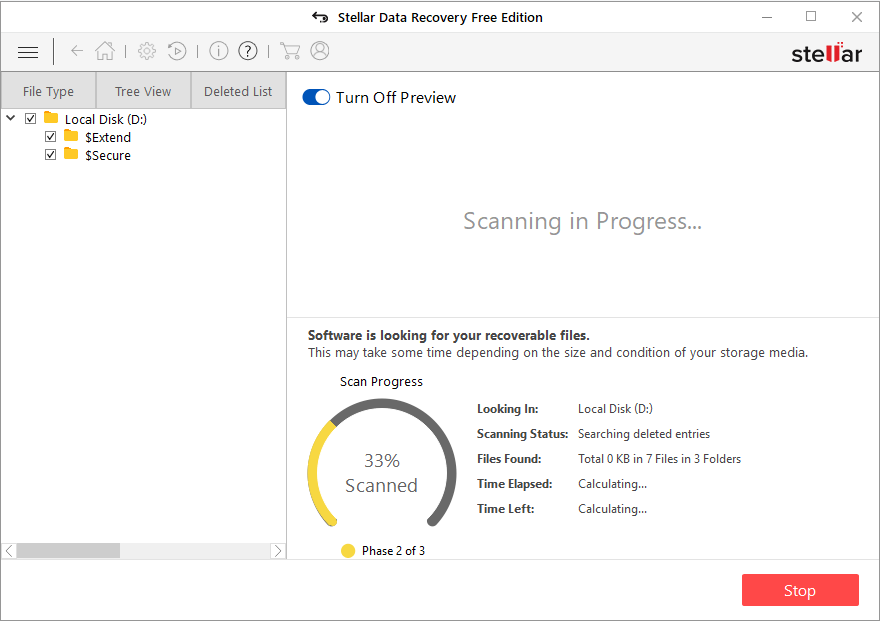Minimize the Stellar Data Recovery window
The height and width of the screenshot is (621, 880).
click(767, 17)
